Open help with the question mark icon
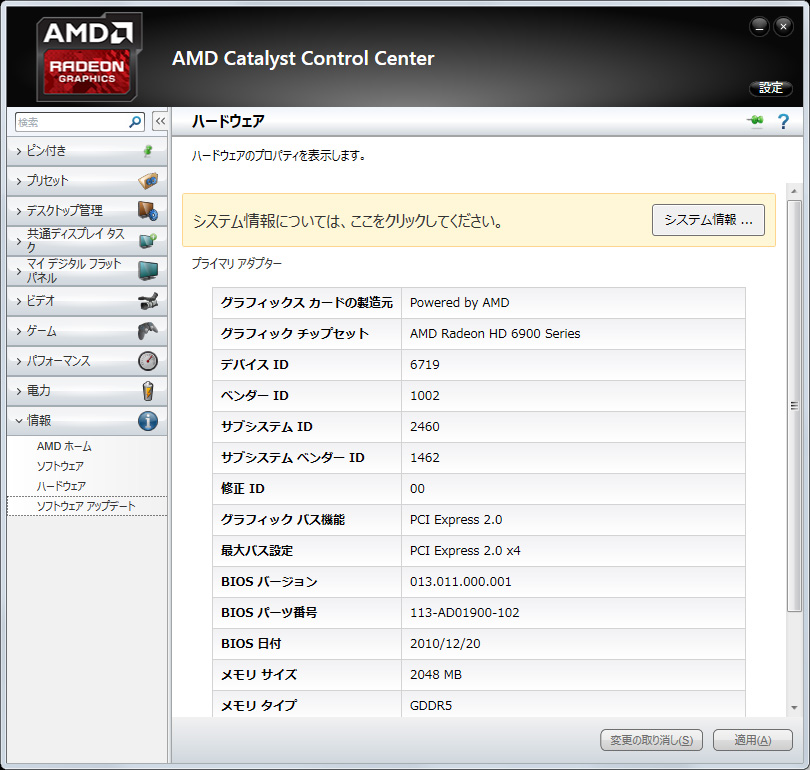 783,121
